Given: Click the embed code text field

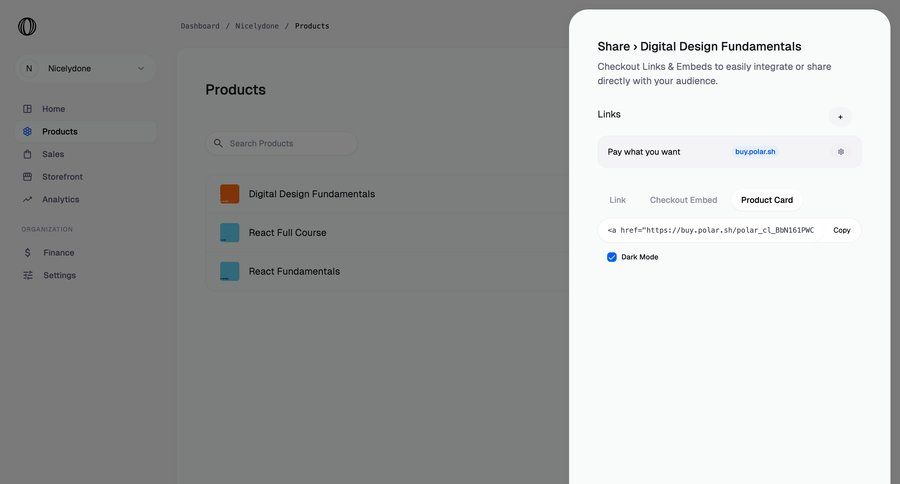Looking at the screenshot, I should pos(711,230).
